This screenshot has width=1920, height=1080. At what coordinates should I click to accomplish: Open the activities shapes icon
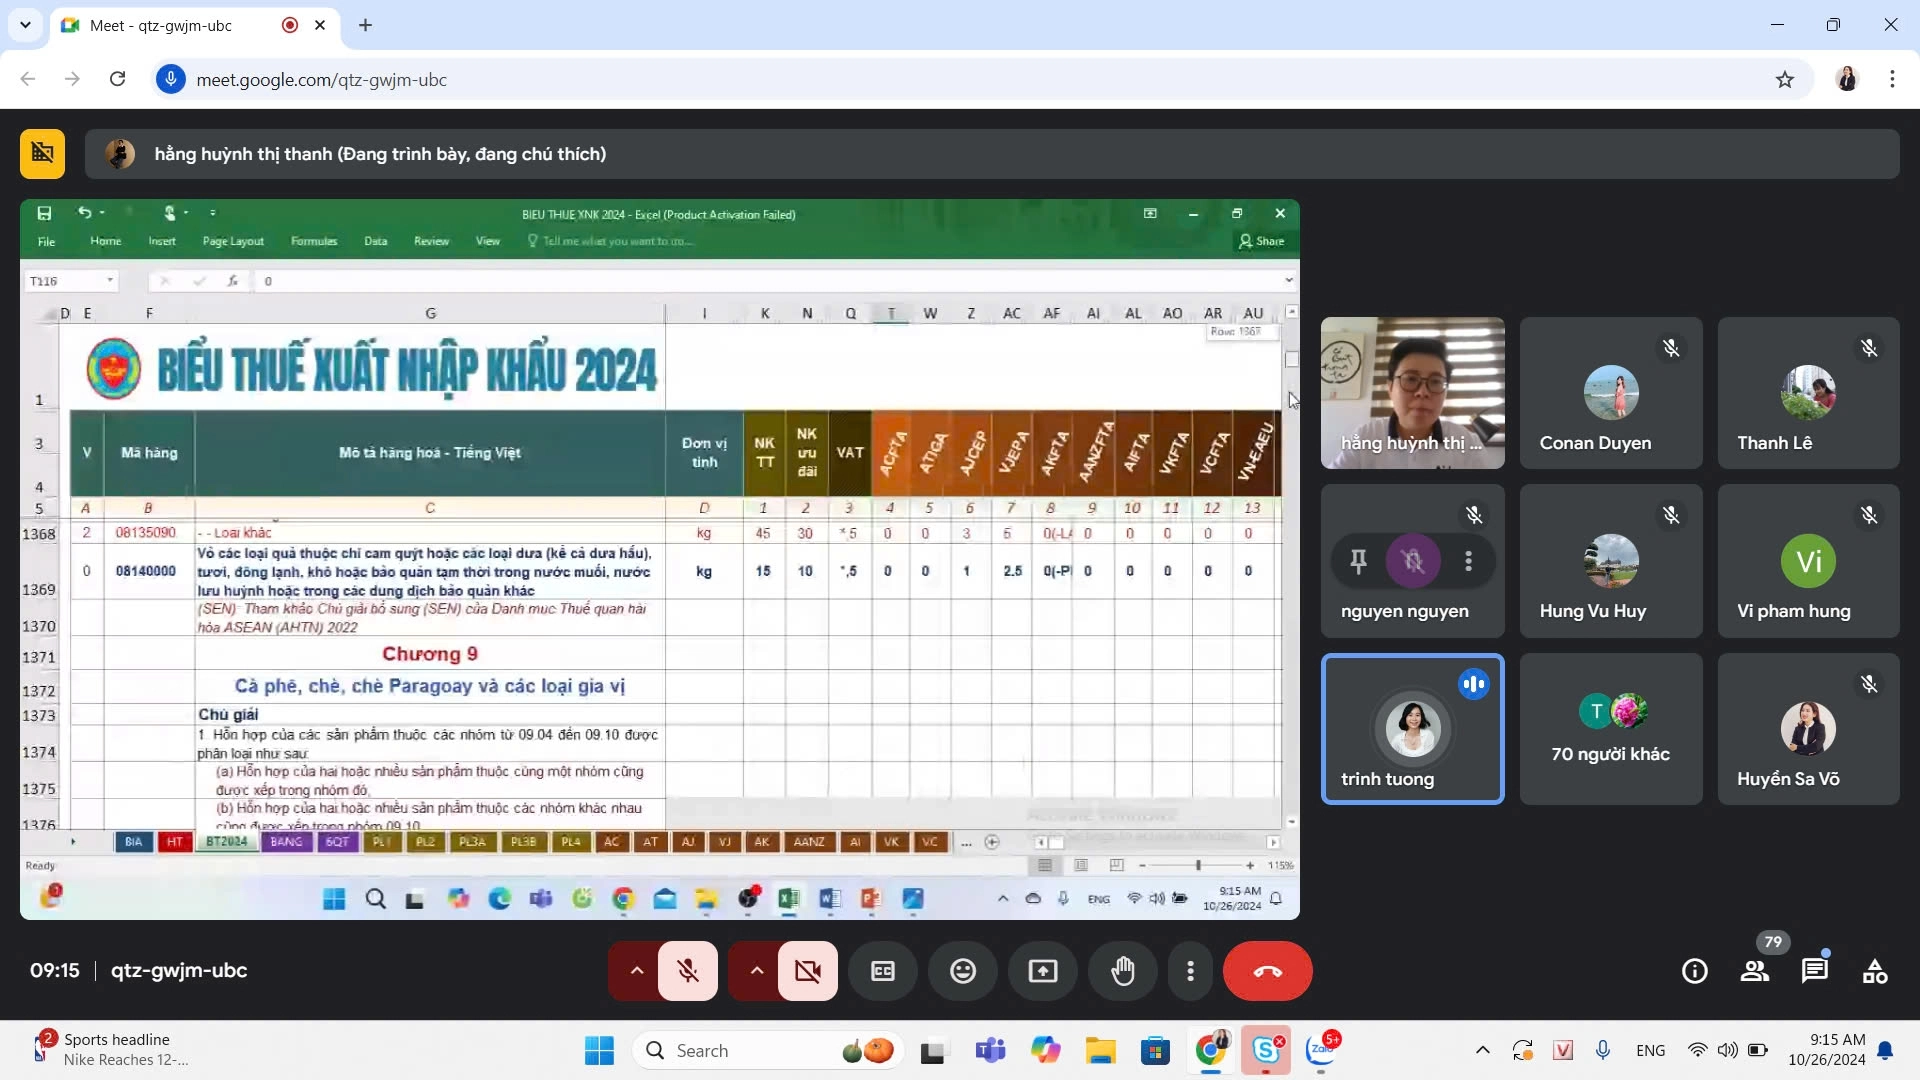click(1875, 971)
